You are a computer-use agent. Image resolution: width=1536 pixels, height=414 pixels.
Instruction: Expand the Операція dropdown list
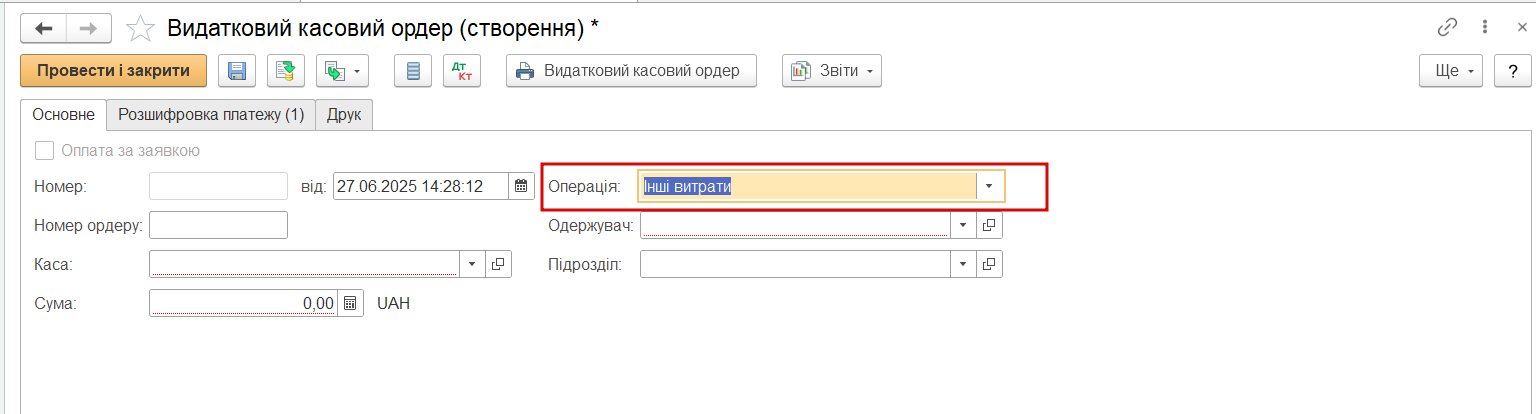990,187
